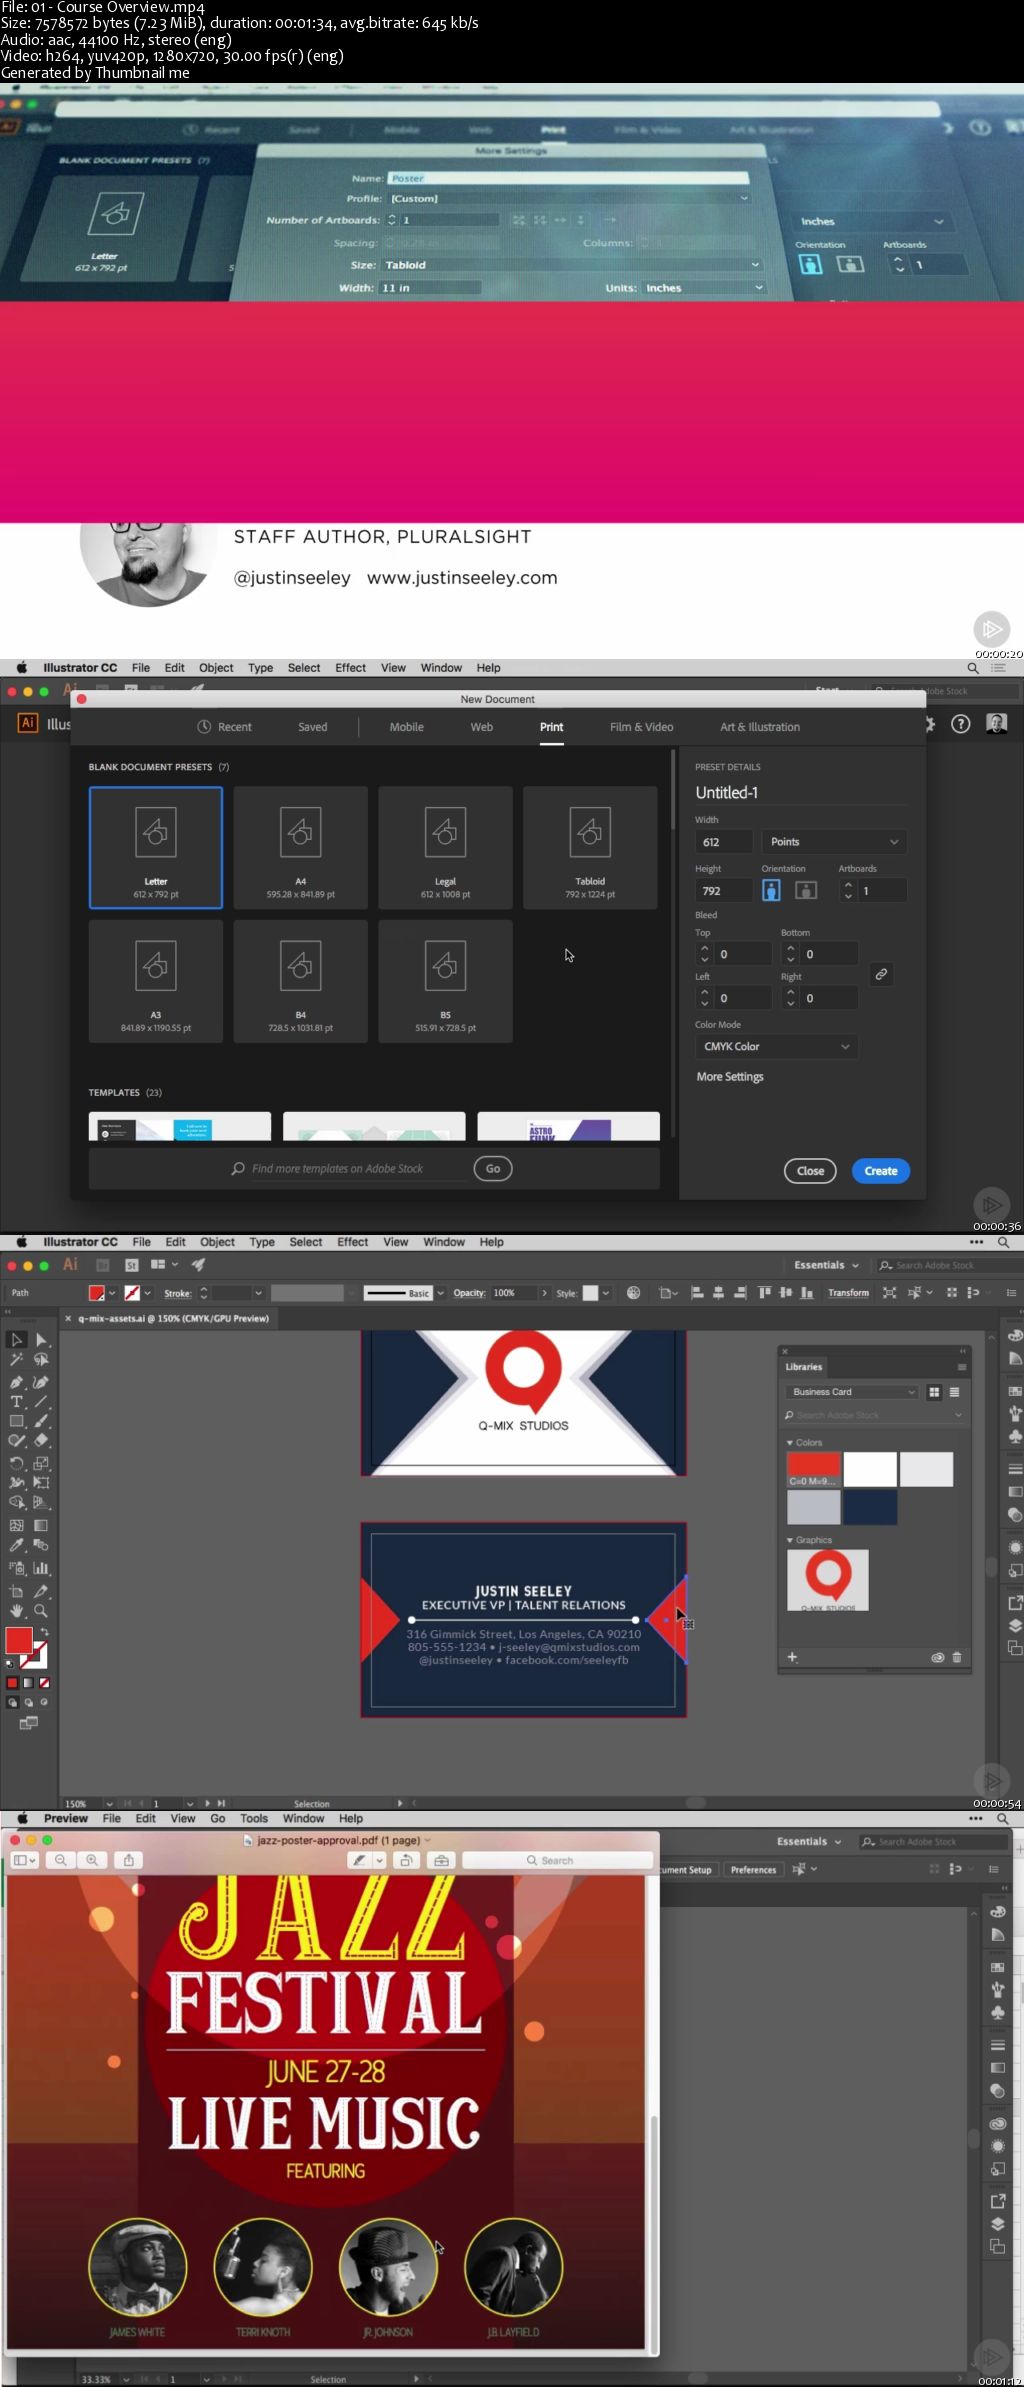Screen dimensions: 1024x2387
Task: Select the Tabloid 792 x 1224 pt preset
Action: coord(590,847)
